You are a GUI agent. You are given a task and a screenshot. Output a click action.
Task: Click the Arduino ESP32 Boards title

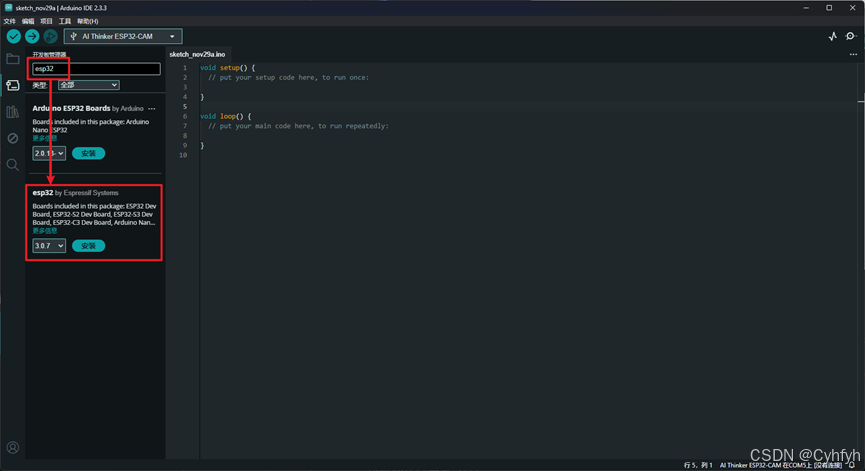(x=71, y=109)
